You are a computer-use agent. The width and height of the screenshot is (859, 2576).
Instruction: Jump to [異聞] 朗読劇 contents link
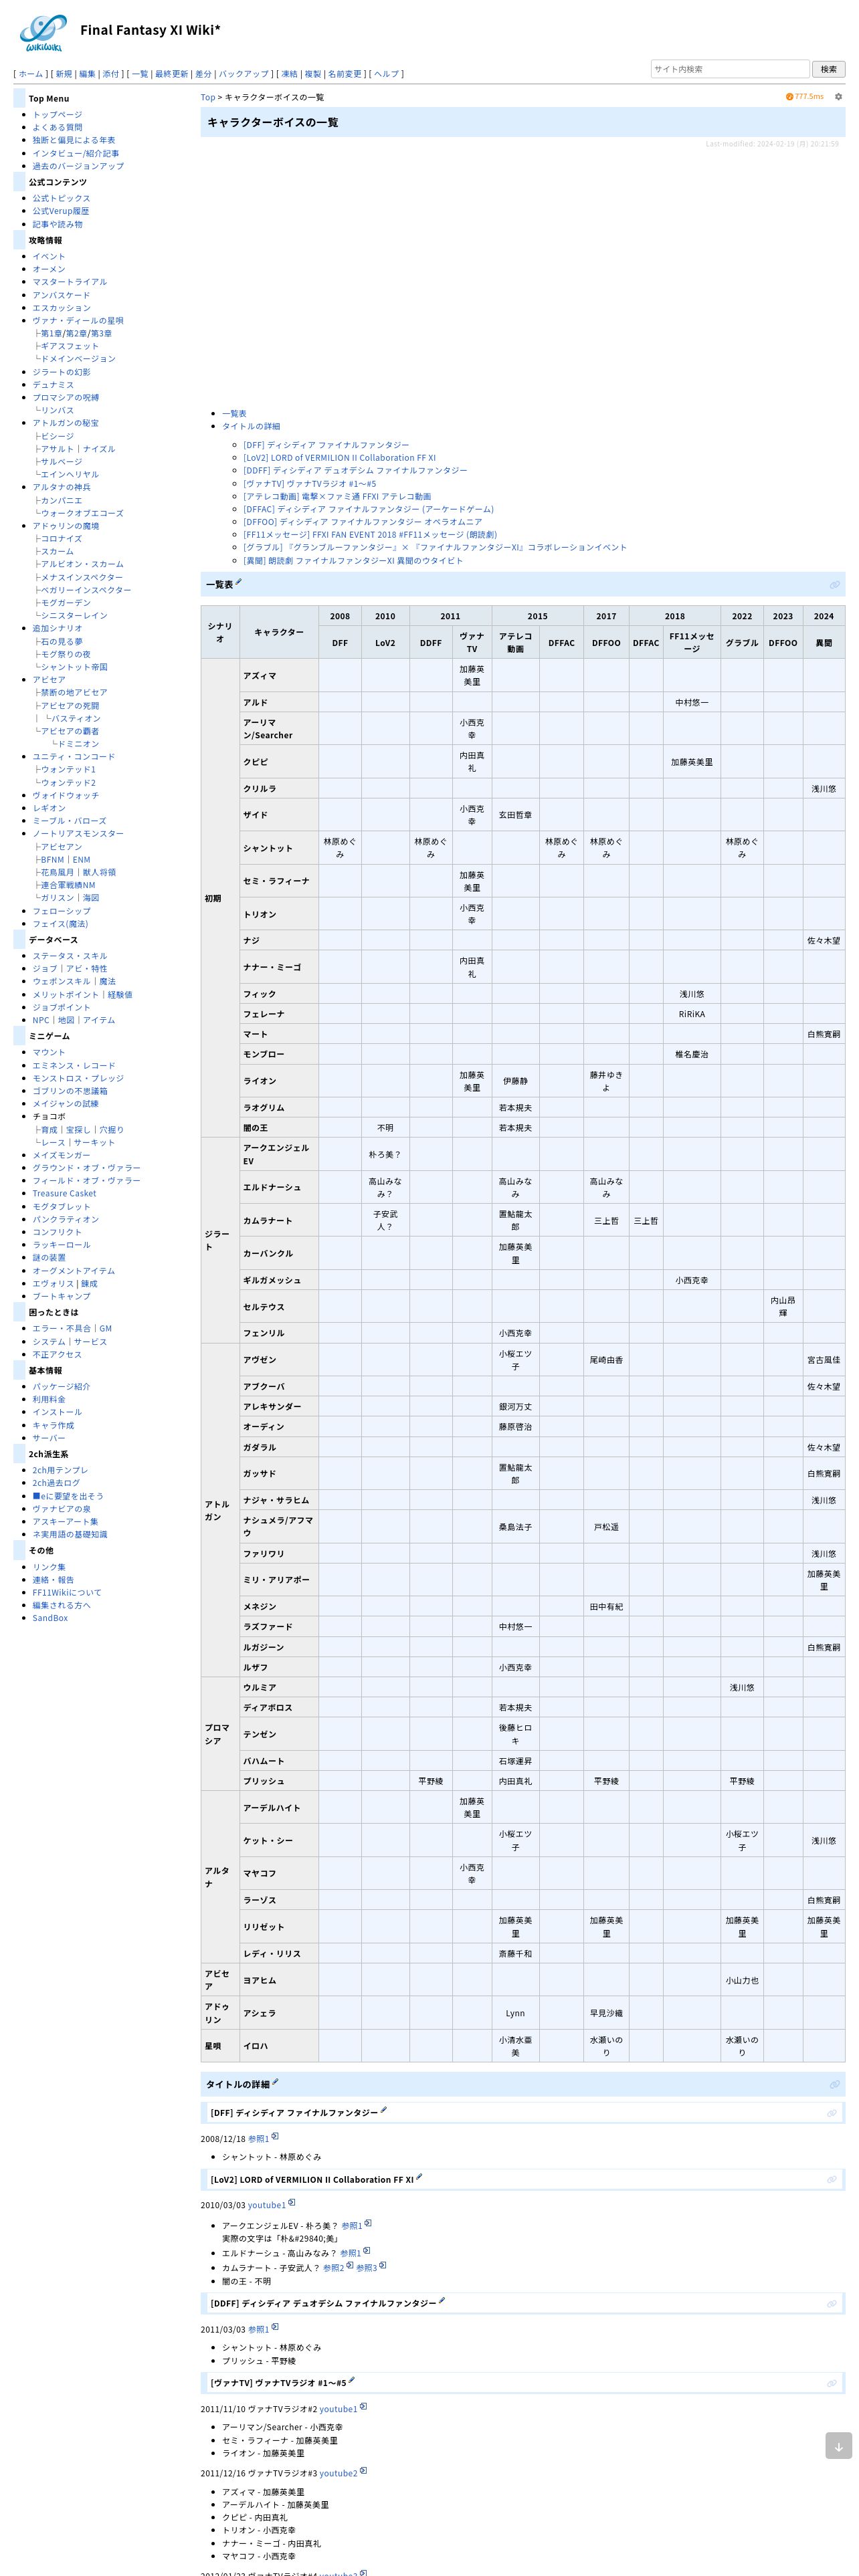[x=353, y=560]
